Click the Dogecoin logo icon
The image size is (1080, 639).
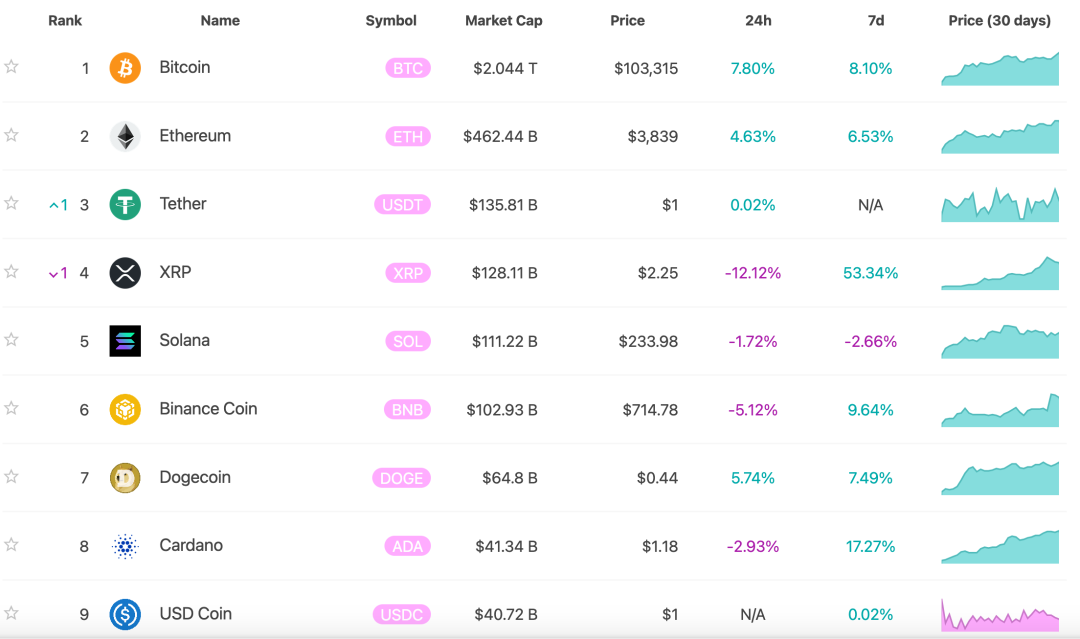125,478
